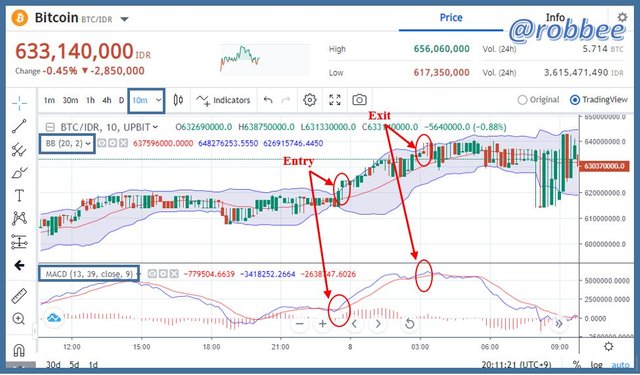Select the 4h timeframe
The width and height of the screenshot is (640, 375).
[x=107, y=100]
